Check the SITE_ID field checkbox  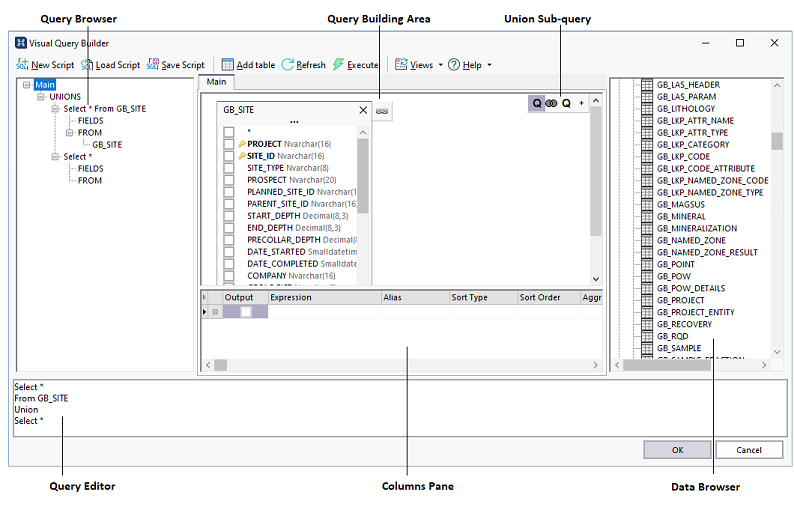click(229, 156)
